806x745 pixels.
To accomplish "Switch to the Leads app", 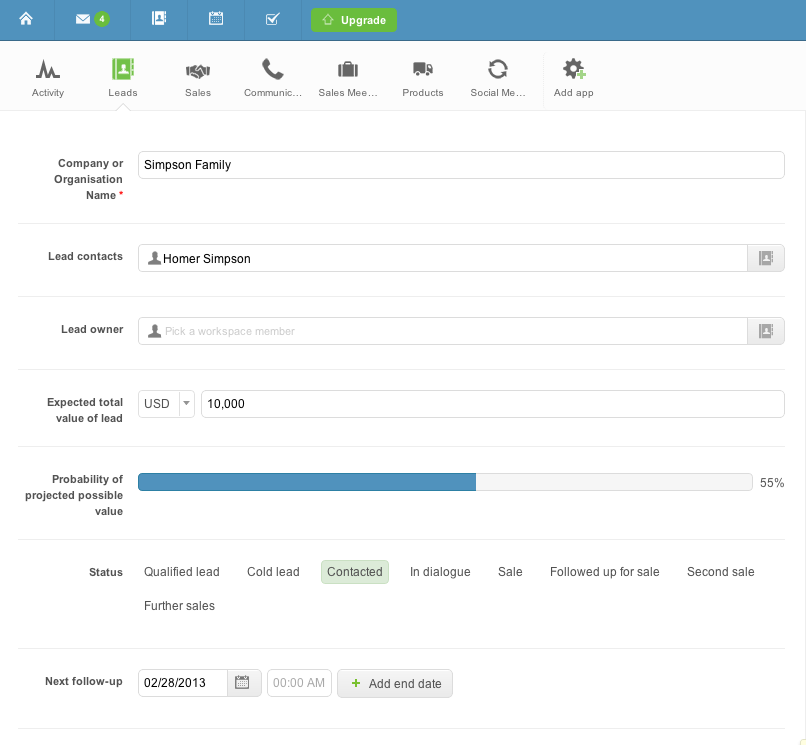I will 123,78.
